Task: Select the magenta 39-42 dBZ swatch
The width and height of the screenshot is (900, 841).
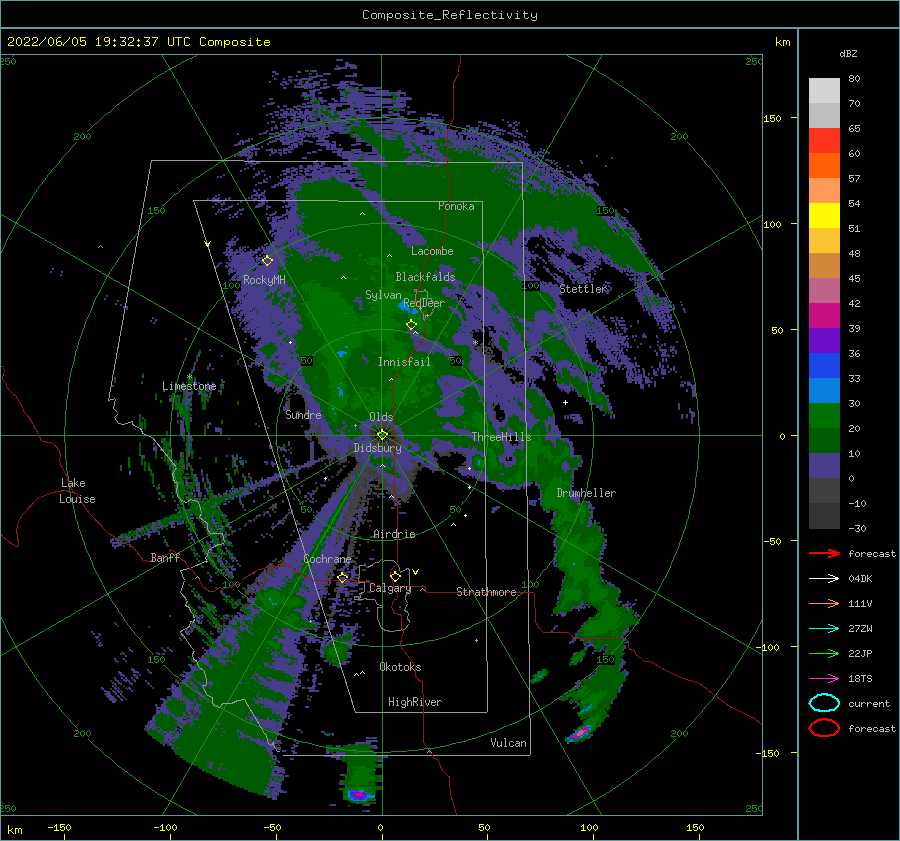Action: click(824, 316)
